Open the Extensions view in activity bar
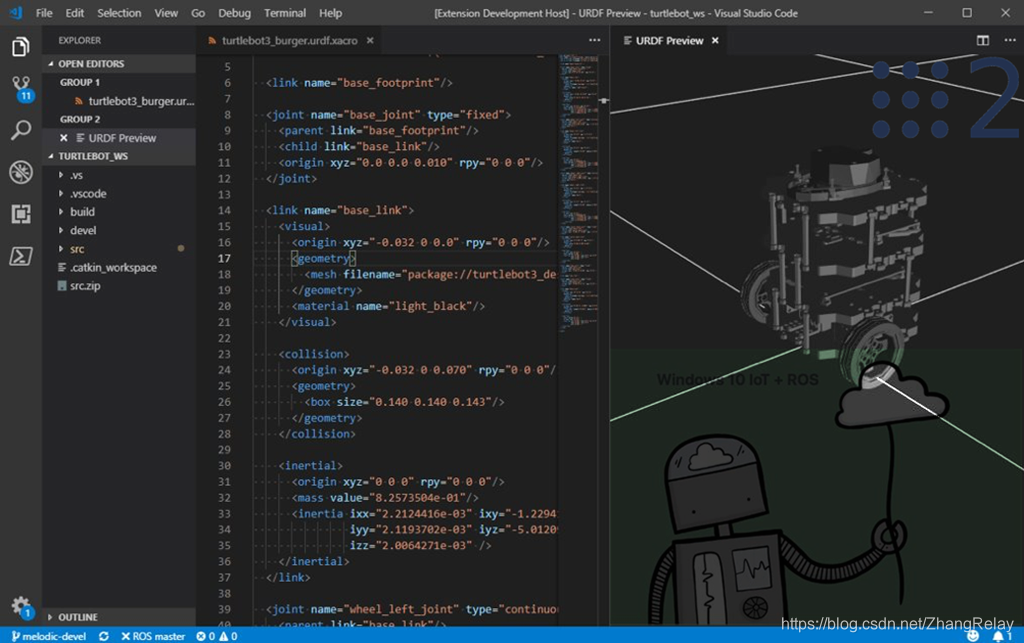Viewport: 1024px width, 643px height. coord(21,213)
